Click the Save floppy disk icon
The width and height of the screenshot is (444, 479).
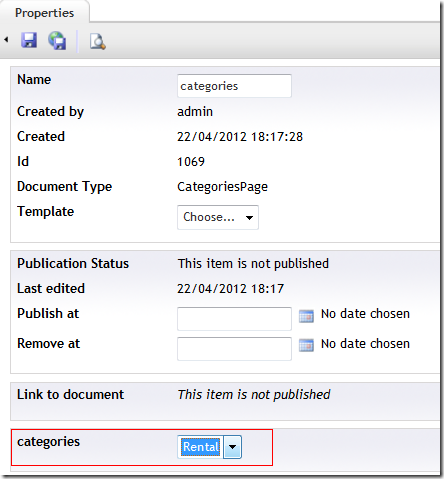point(29,40)
